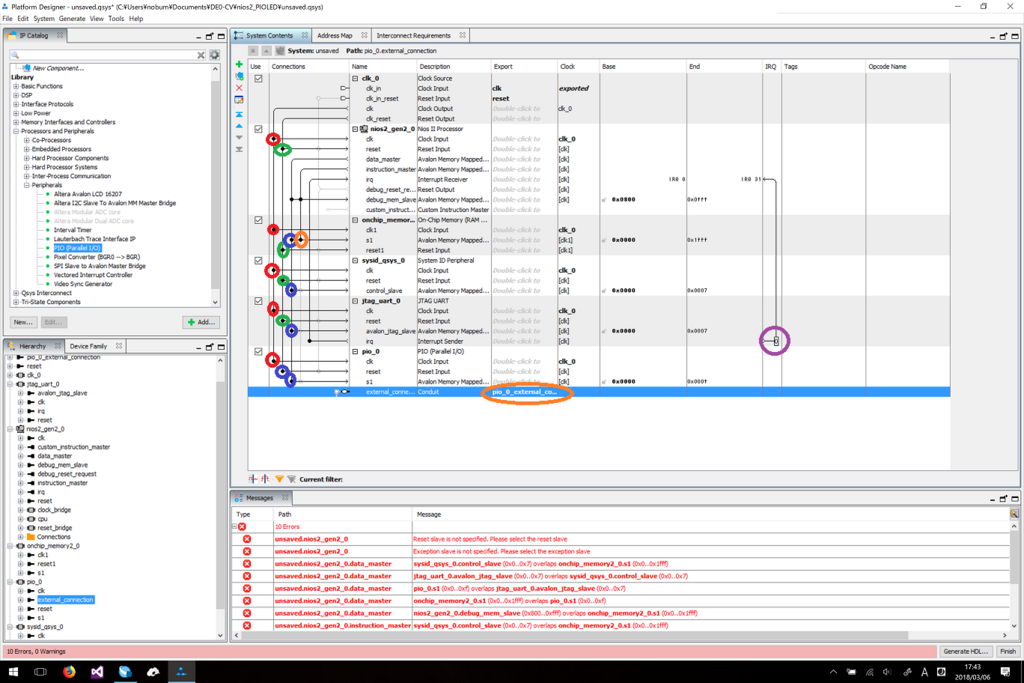This screenshot has width=1024, height=683.
Task: Collapse clk_0 component in System Contents
Action: pos(355,78)
